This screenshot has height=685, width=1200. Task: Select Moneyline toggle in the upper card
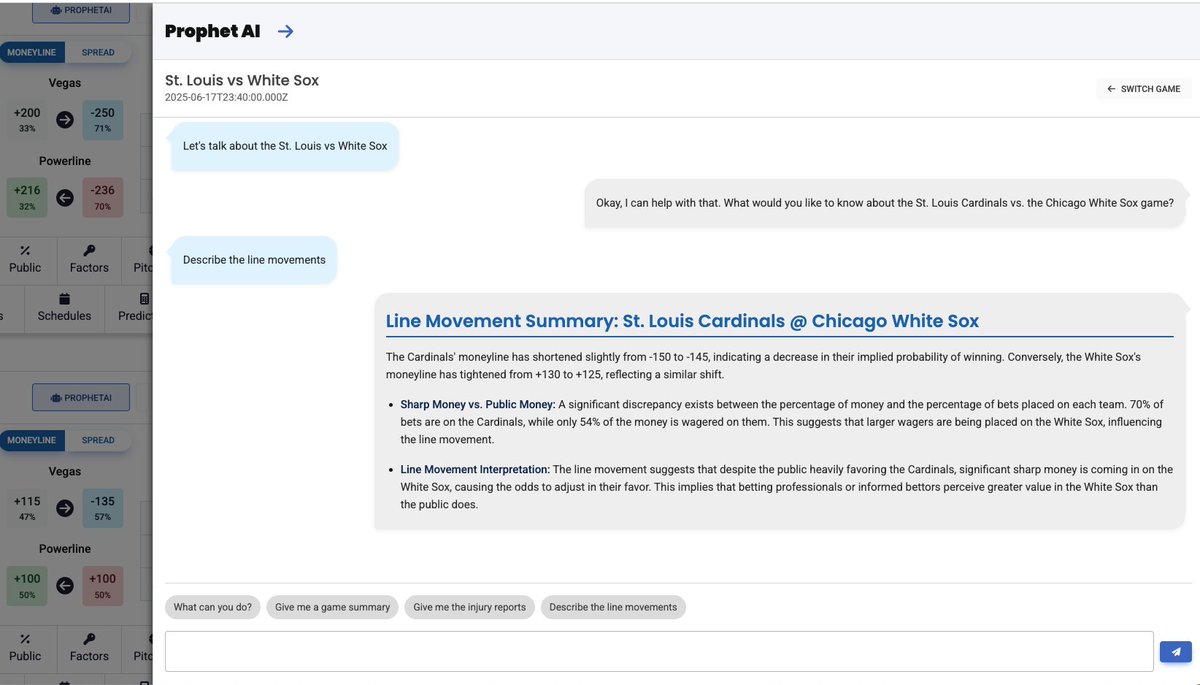pos(31,52)
